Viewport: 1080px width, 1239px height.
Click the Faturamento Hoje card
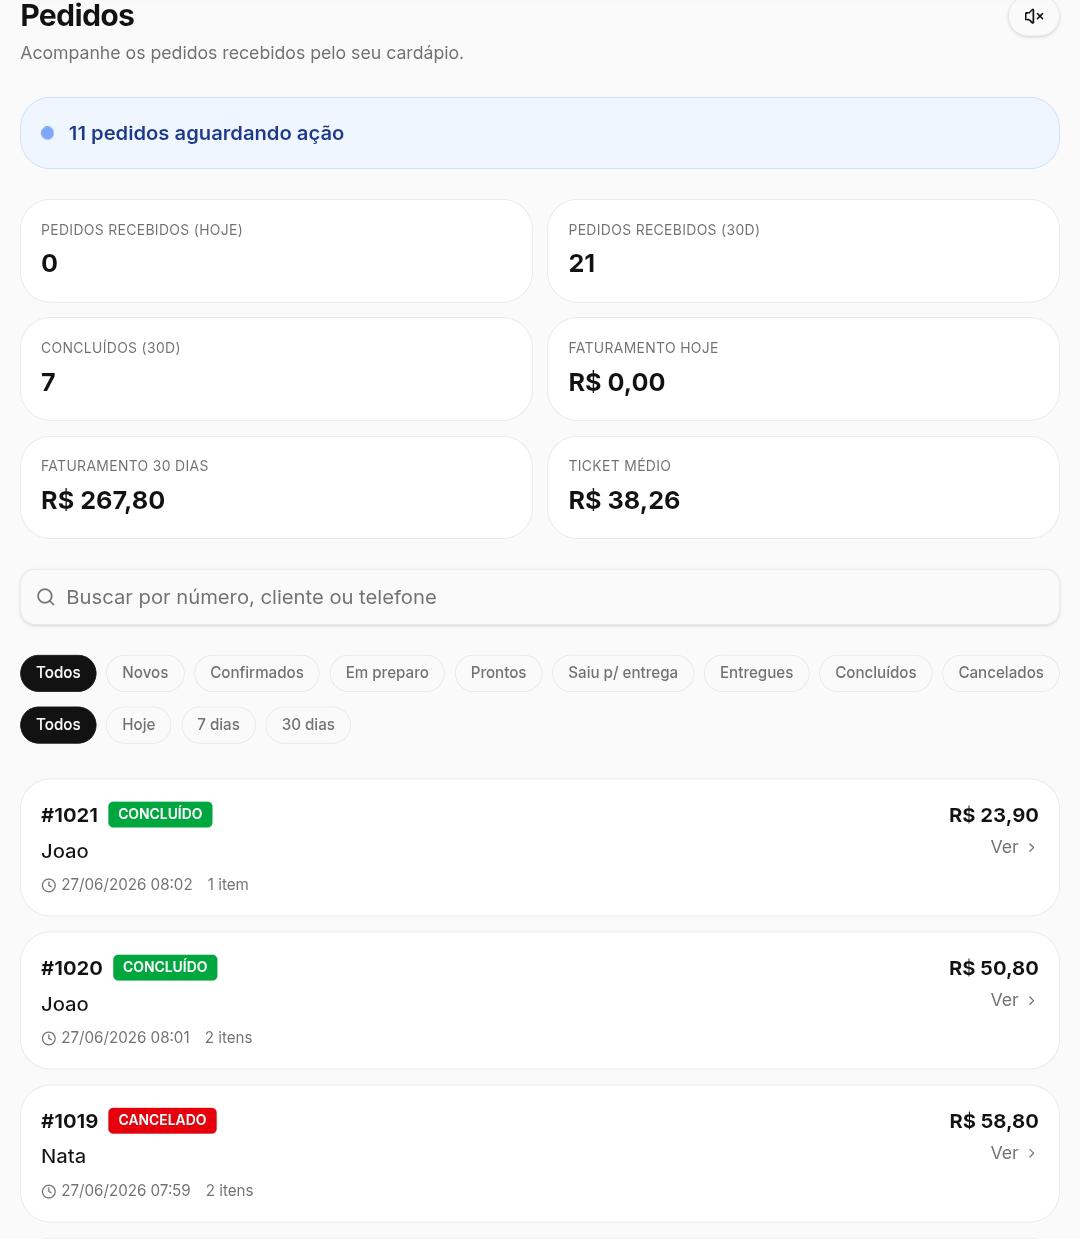[803, 369]
